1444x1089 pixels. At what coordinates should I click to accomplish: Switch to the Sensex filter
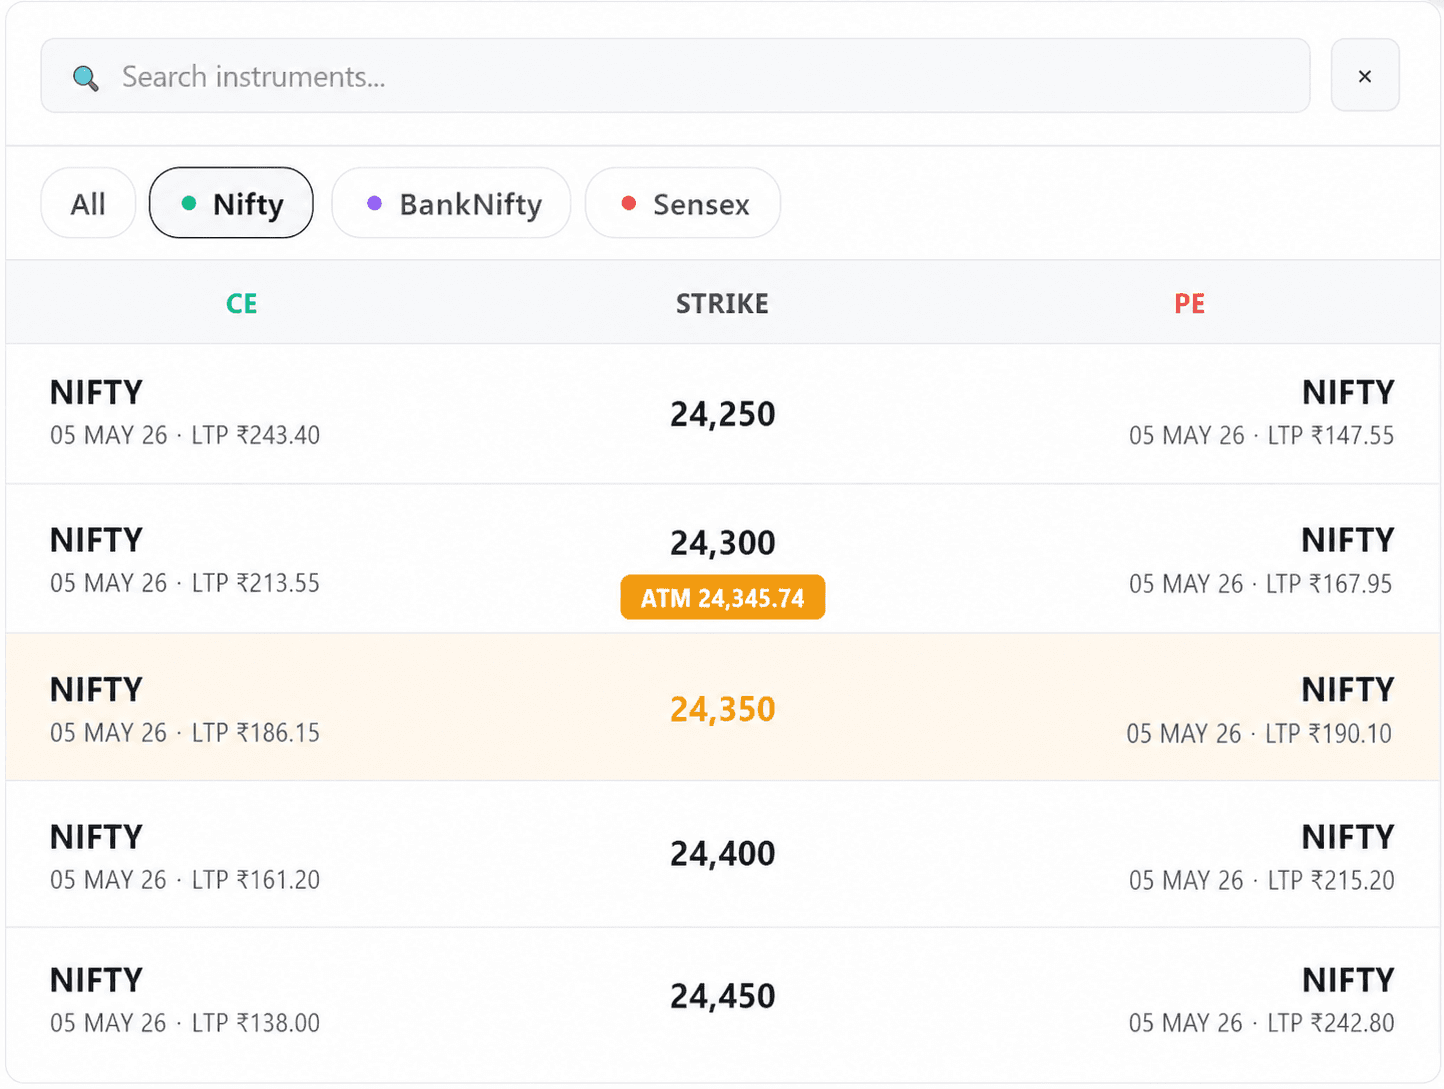pyautogui.click(x=683, y=203)
